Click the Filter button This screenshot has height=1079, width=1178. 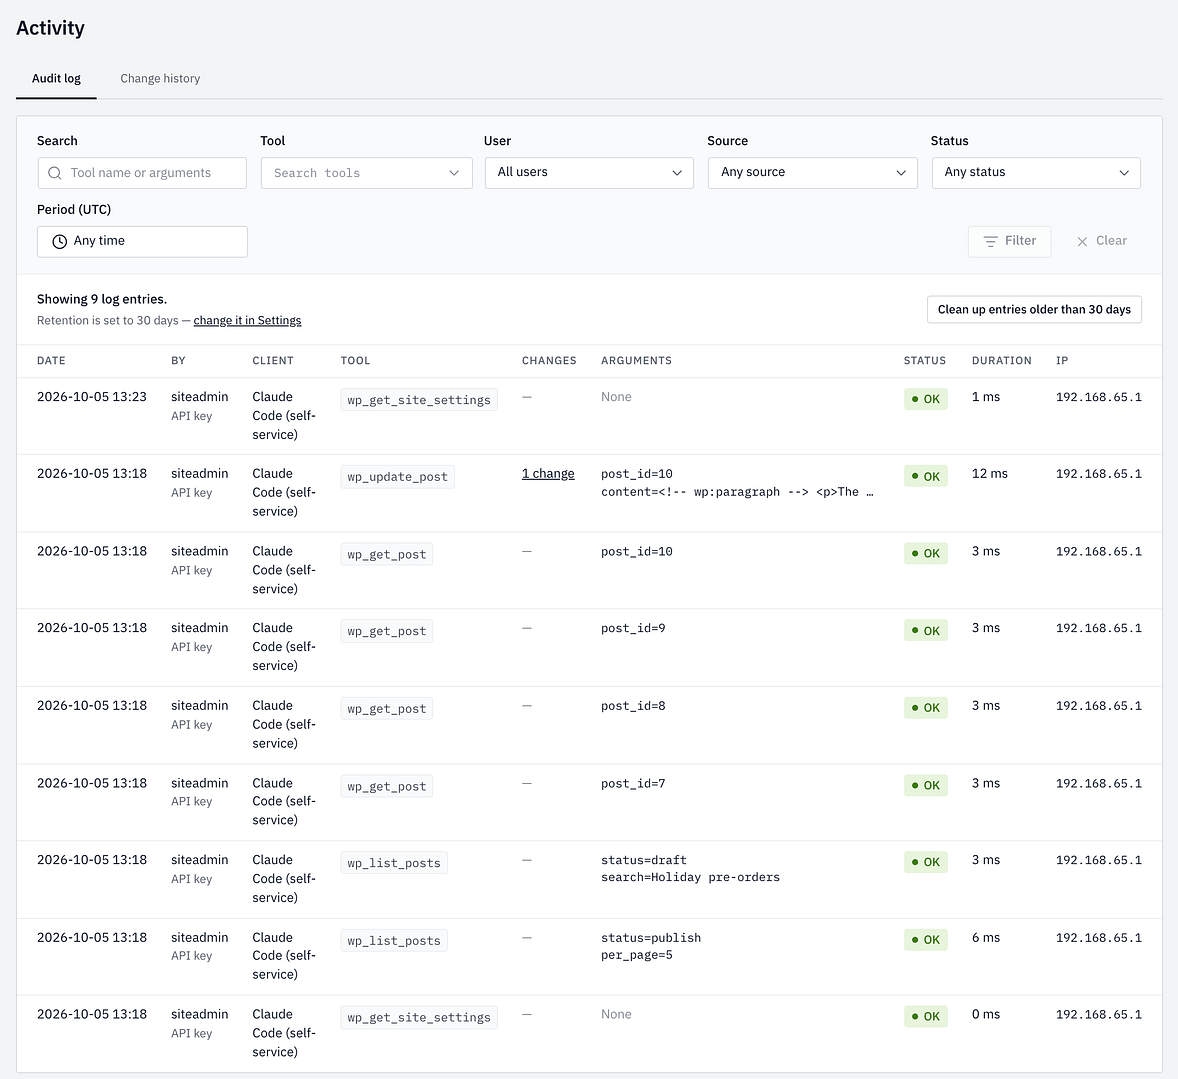[x=1009, y=241]
